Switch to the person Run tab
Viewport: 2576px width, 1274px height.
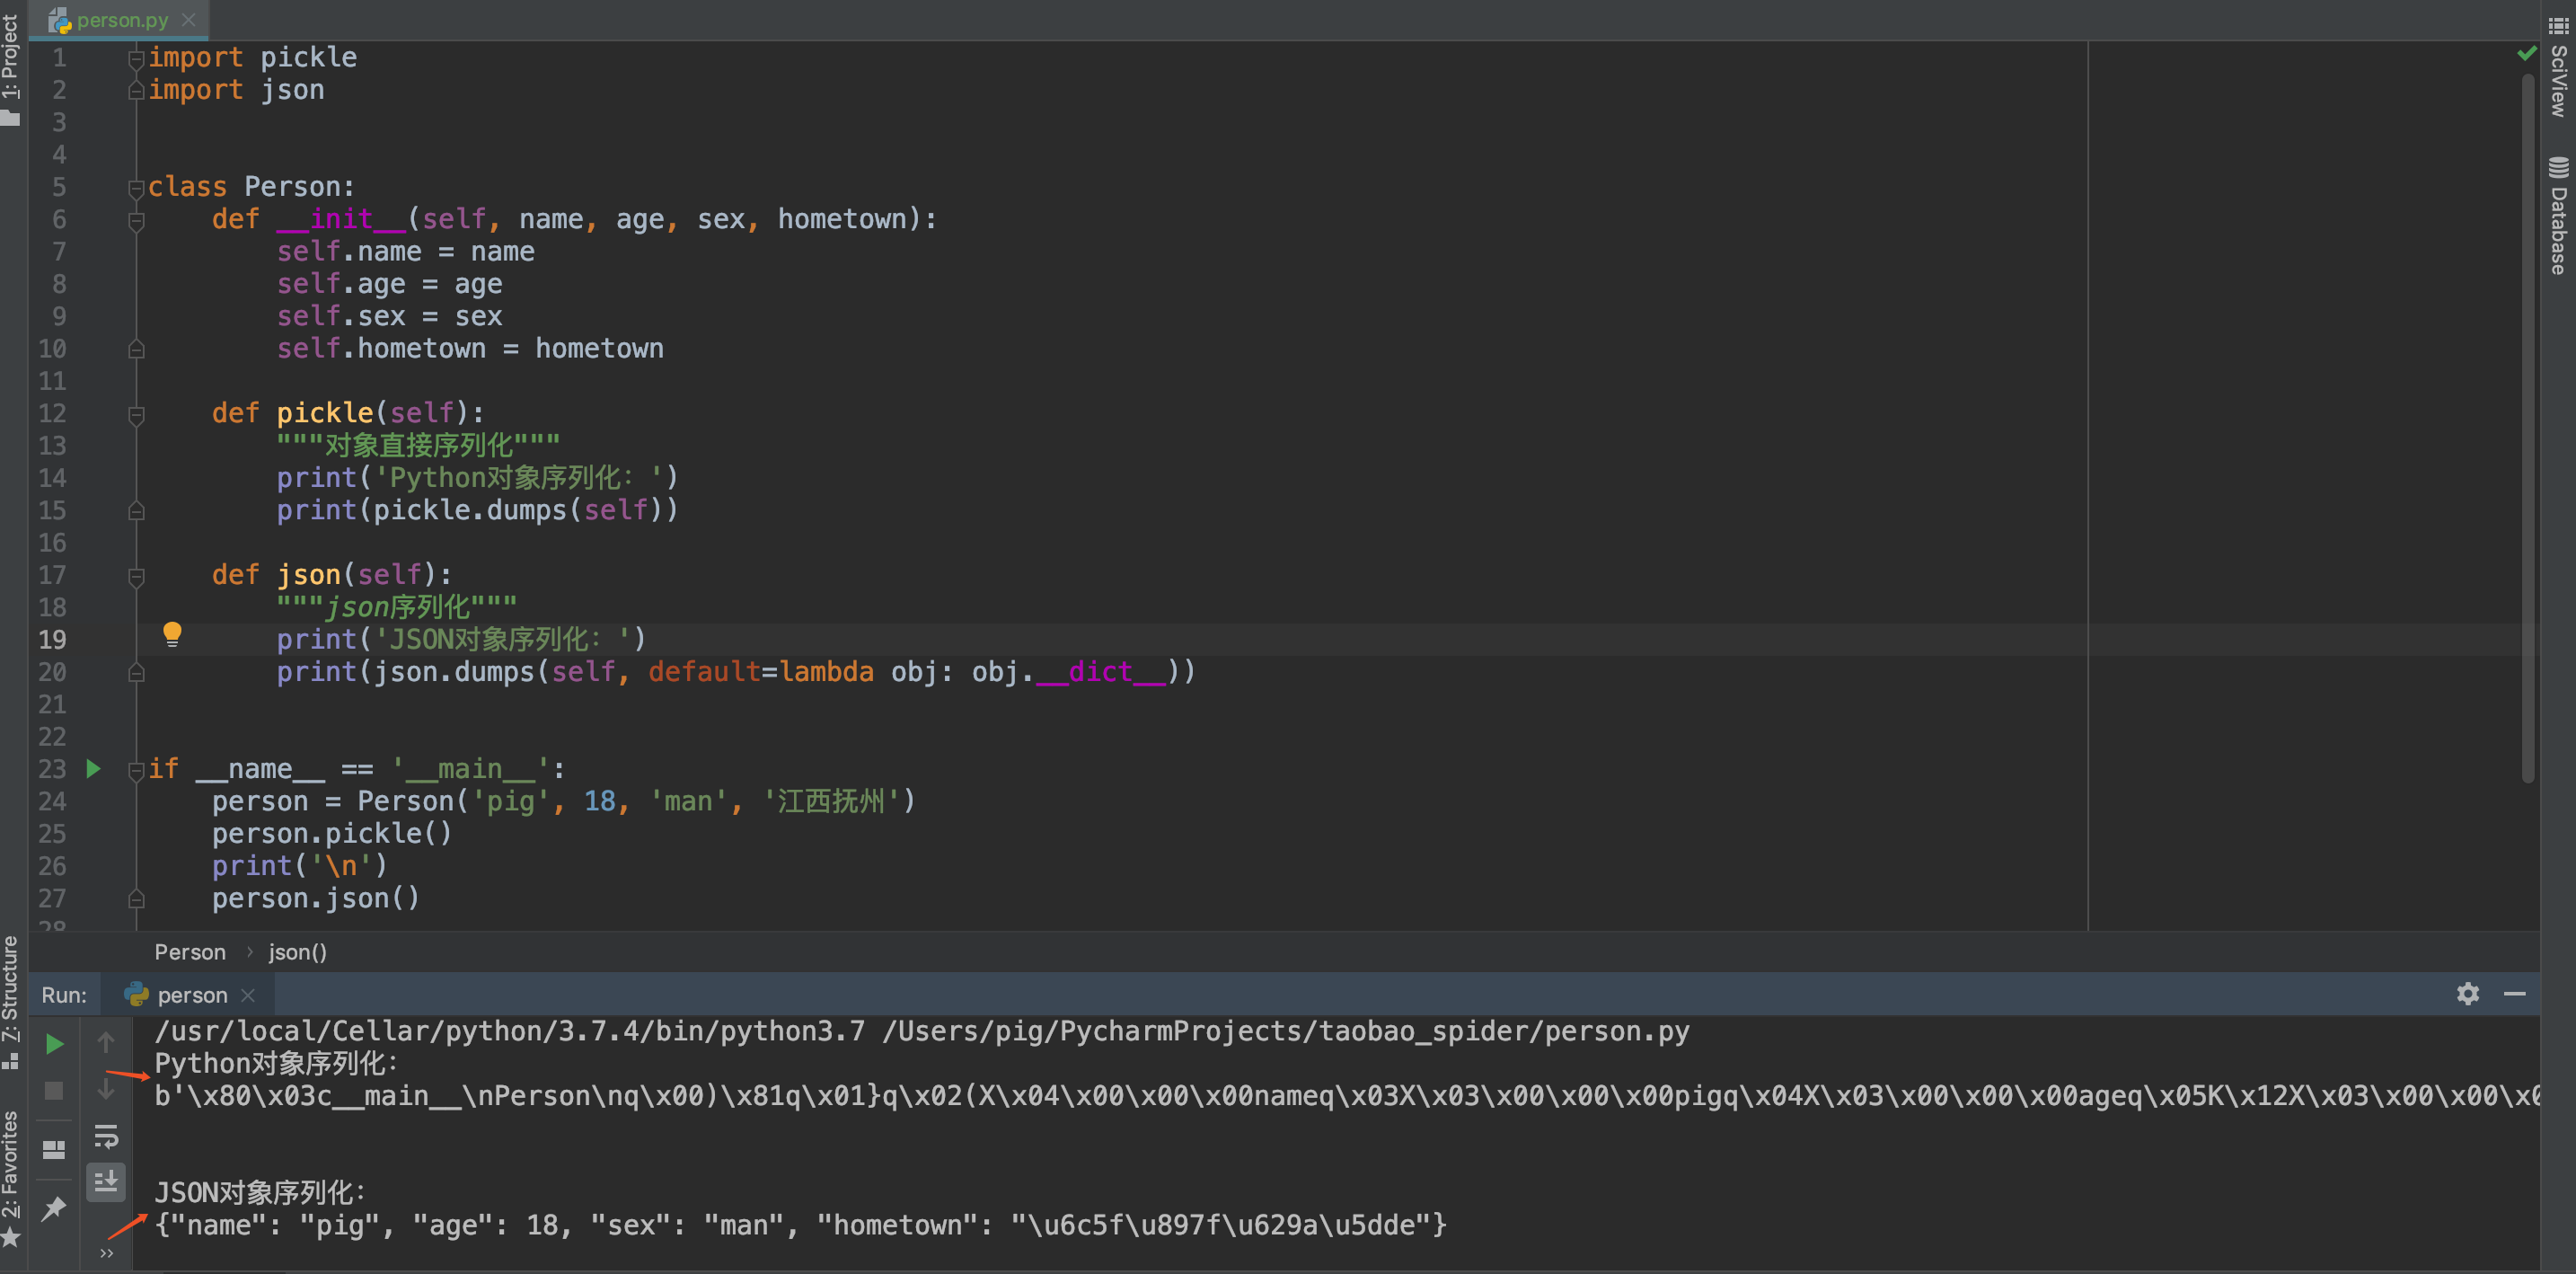click(190, 995)
